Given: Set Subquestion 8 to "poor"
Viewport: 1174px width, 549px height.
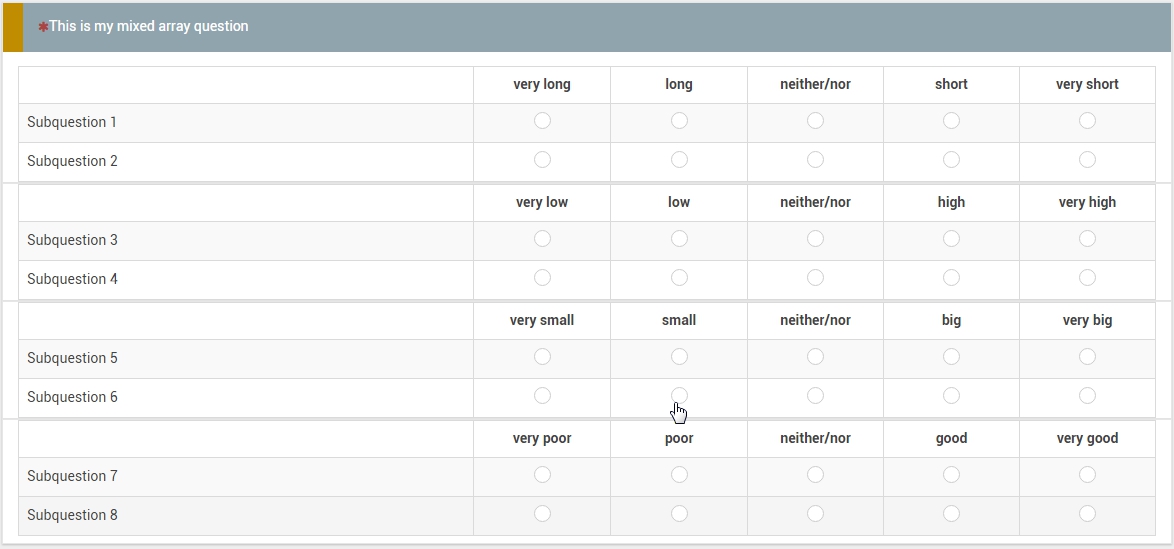Looking at the screenshot, I should click(679, 514).
